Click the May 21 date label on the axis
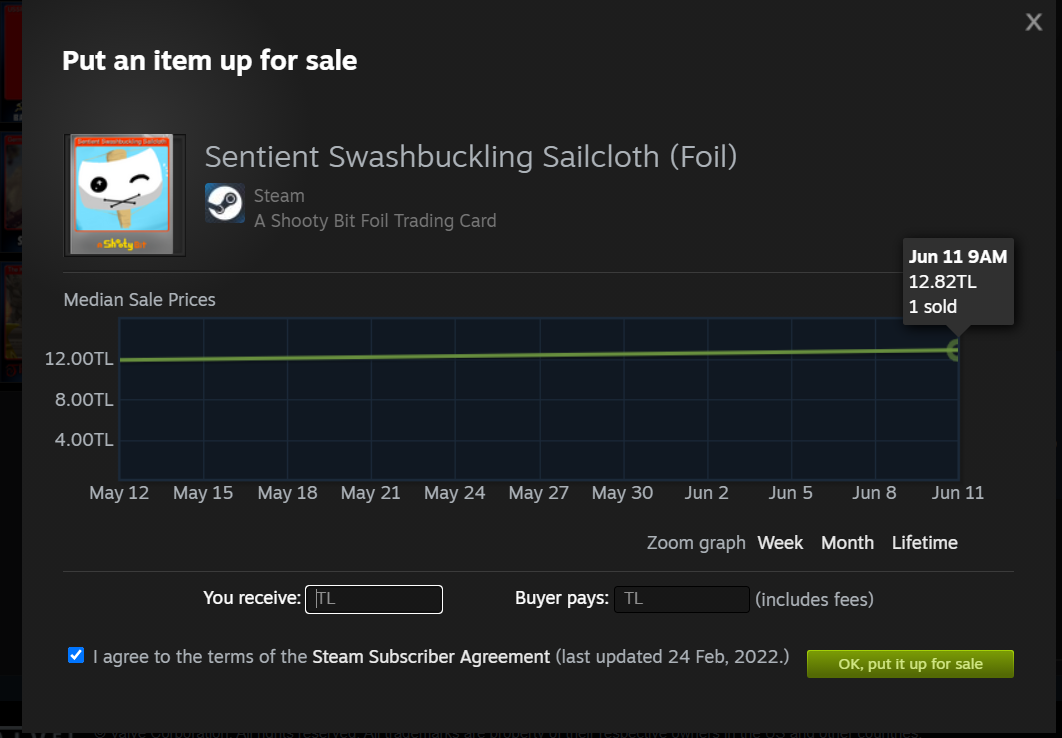 (x=371, y=493)
